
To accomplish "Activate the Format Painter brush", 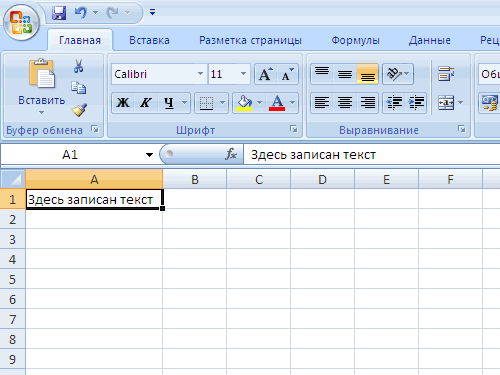I will click(79, 110).
